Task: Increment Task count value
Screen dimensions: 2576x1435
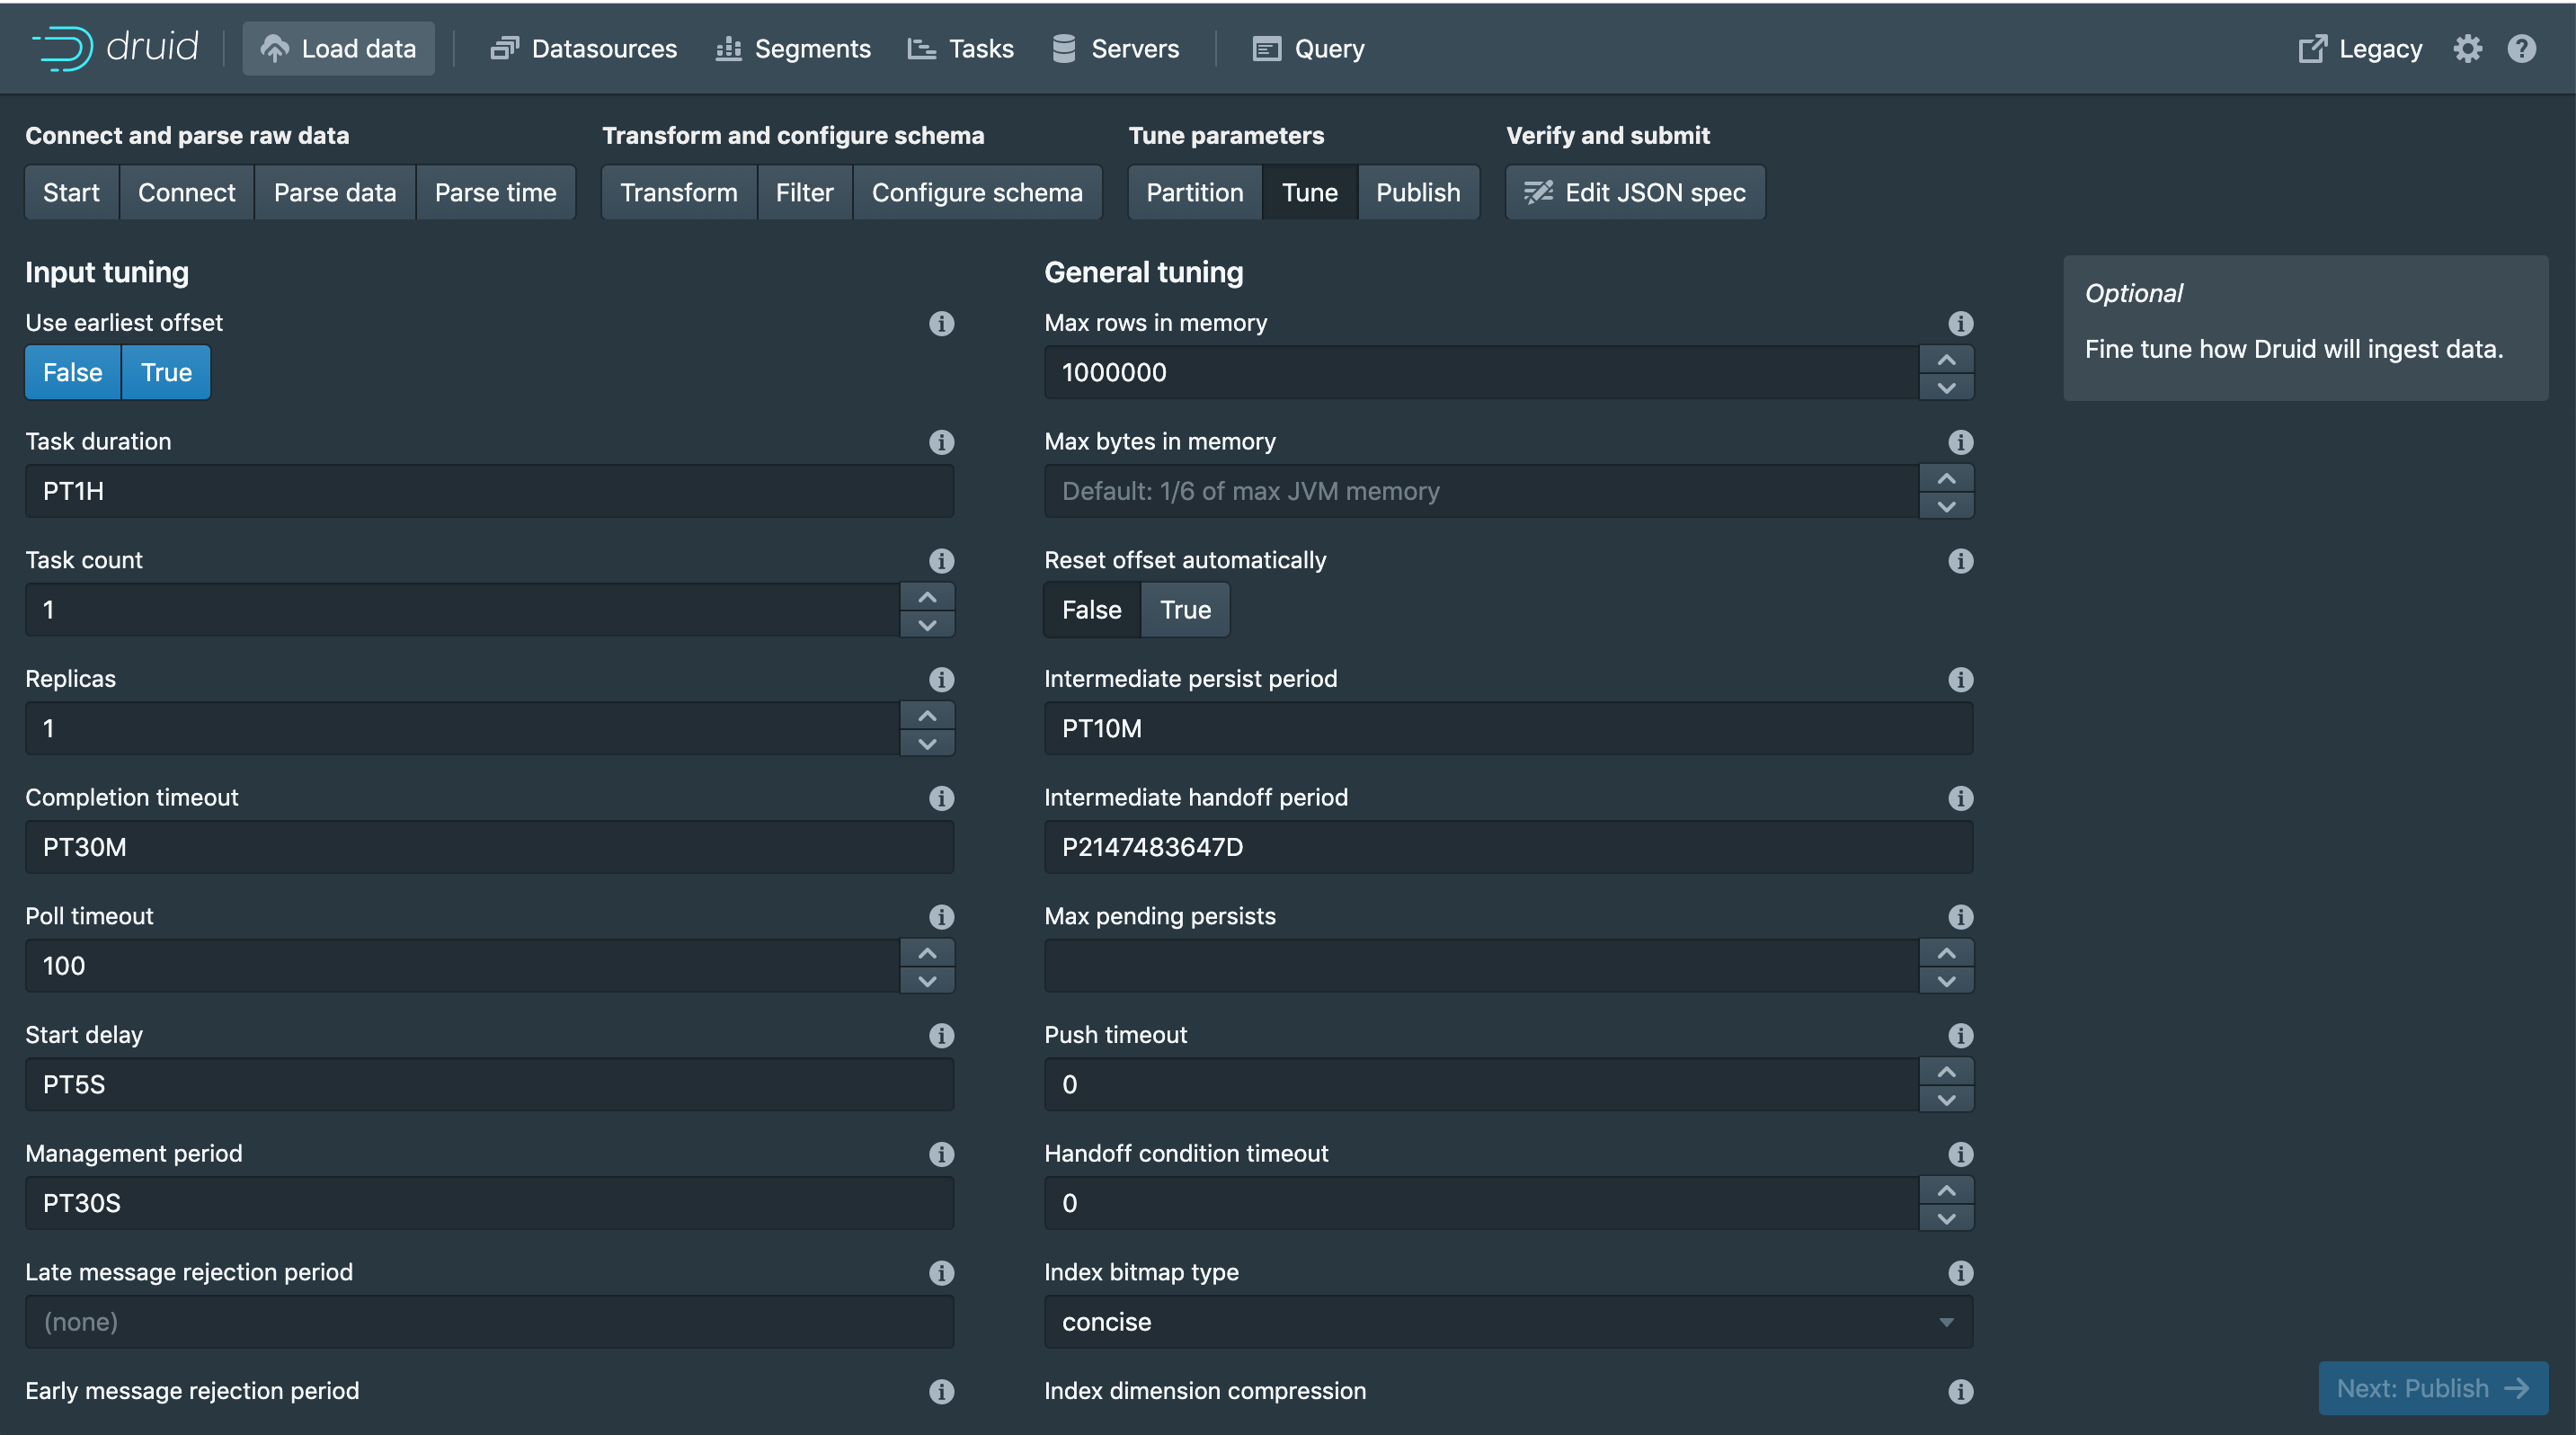Action: 927,597
